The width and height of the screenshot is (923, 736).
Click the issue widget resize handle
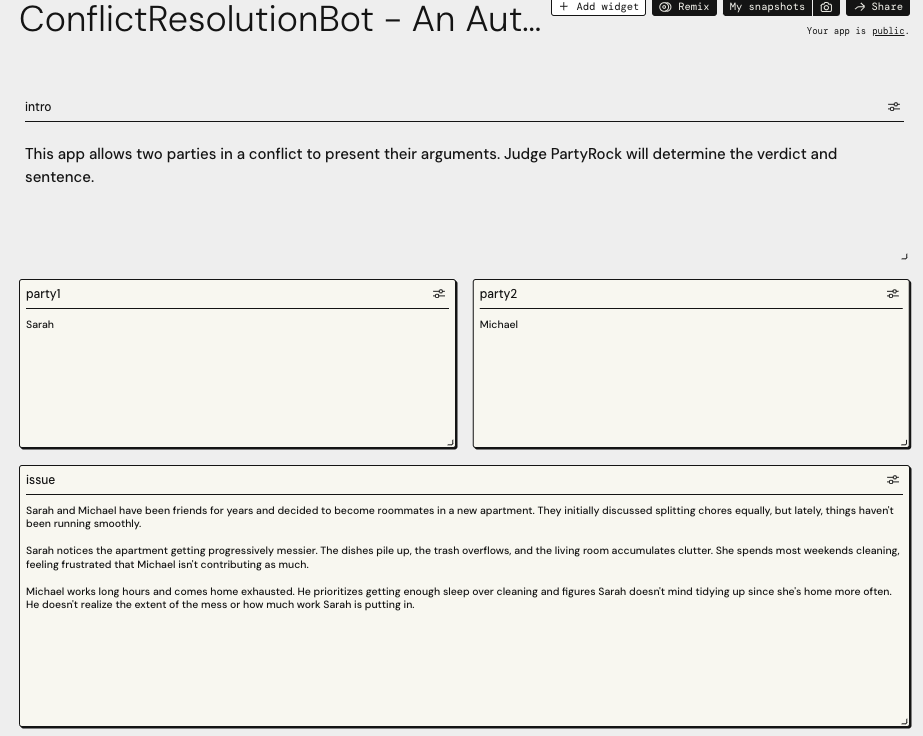pyautogui.click(x=905, y=721)
